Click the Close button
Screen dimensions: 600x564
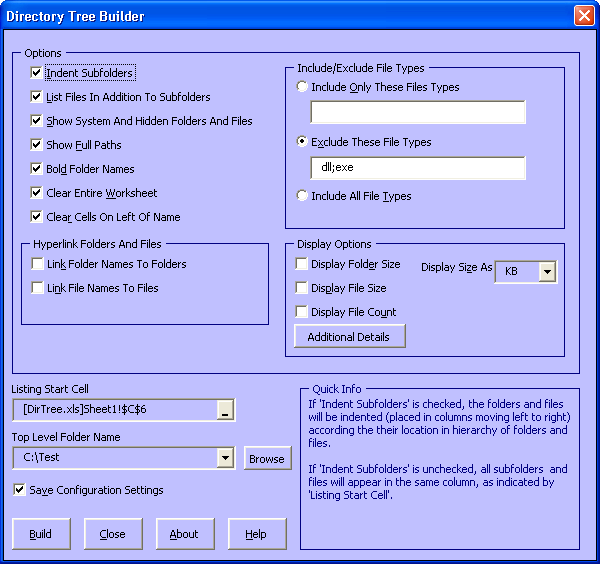coord(113,534)
